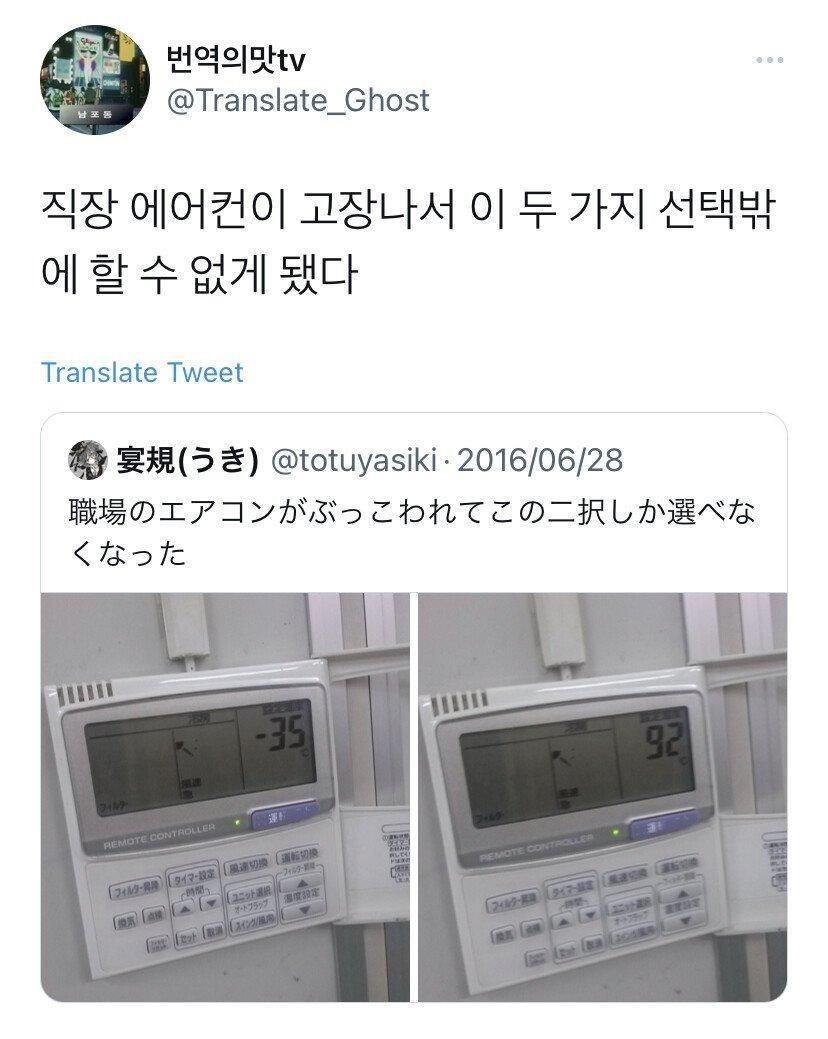Image resolution: width=828 pixels, height=1039 pixels.
Task: Click the blue power button in right photo
Action: [662, 825]
